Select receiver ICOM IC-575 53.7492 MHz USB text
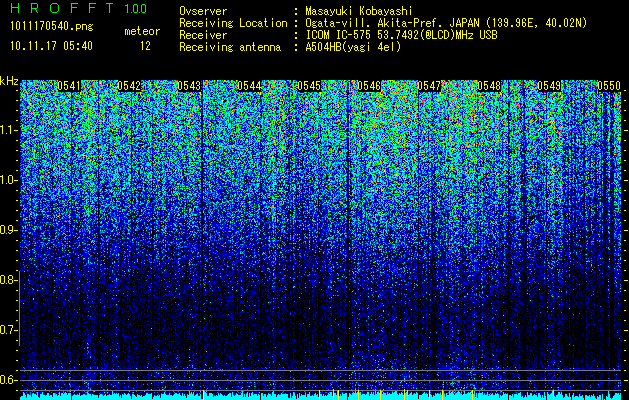The height and width of the screenshot is (400, 629). click(x=401, y=35)
